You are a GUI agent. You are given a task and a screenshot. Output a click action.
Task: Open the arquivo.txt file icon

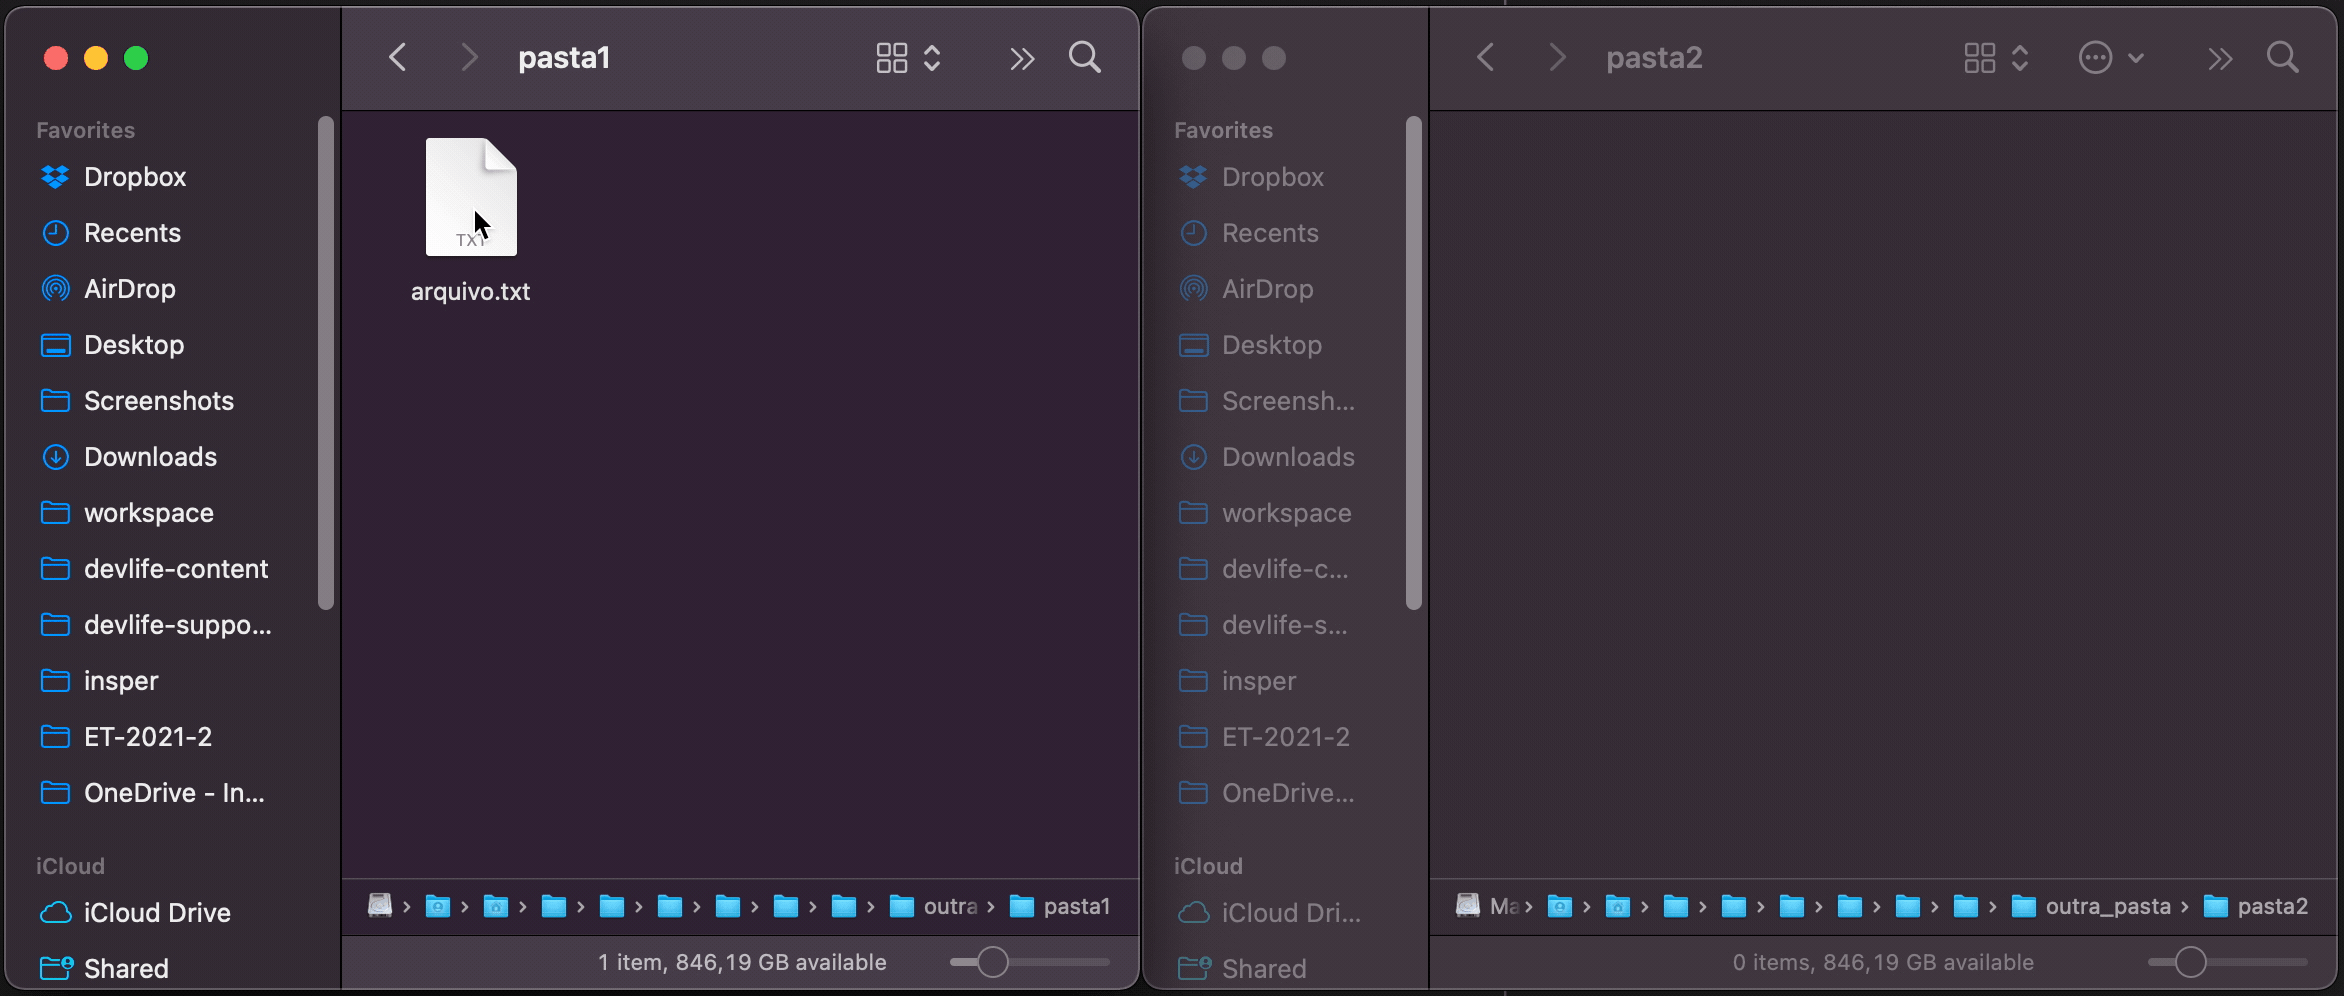(471, 197)
